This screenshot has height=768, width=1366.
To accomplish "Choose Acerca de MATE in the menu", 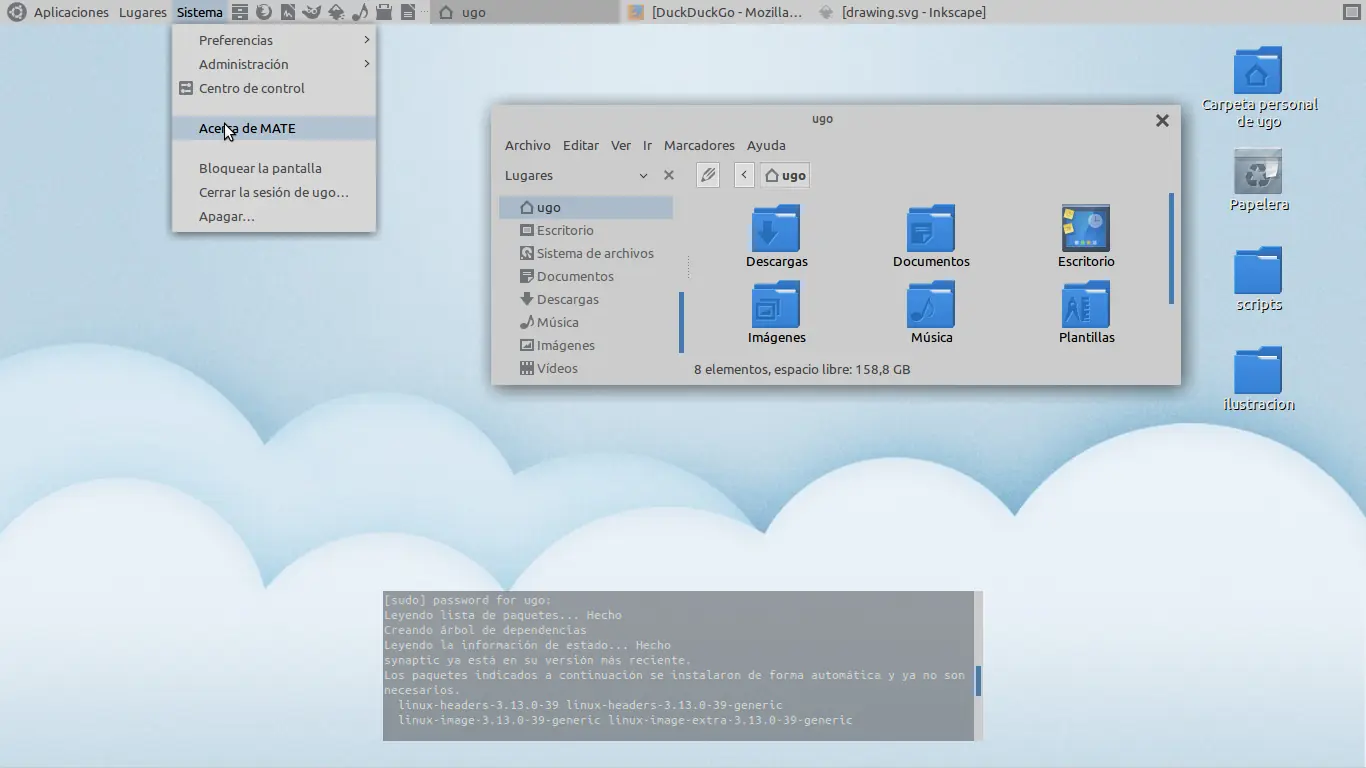I will pos(274,128).
